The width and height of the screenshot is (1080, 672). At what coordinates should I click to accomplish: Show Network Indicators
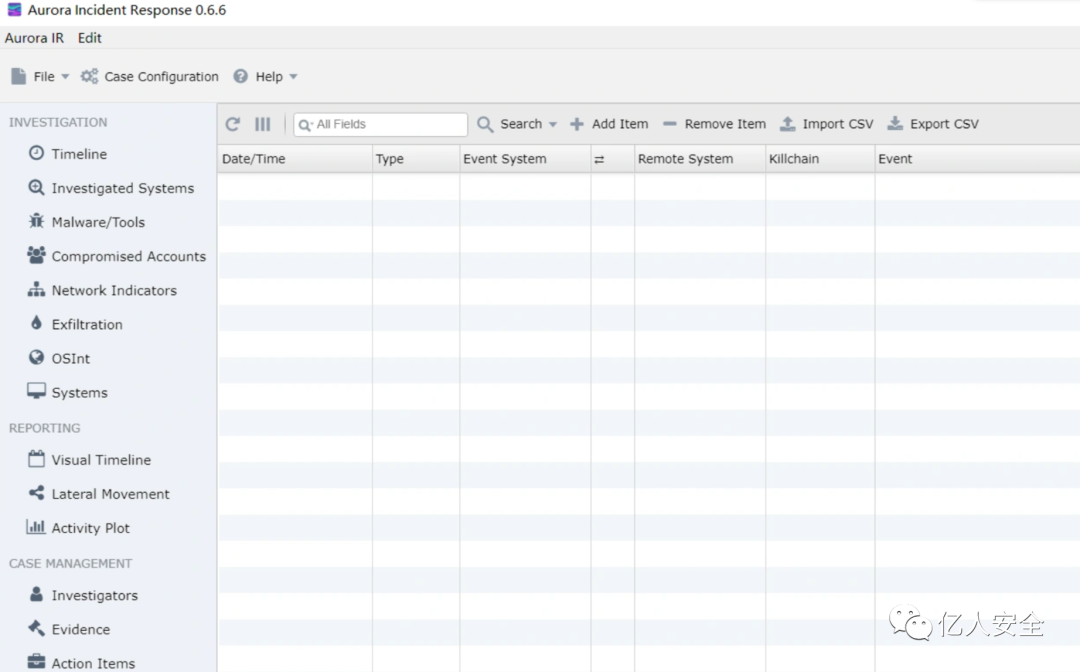tap(114, 290)
